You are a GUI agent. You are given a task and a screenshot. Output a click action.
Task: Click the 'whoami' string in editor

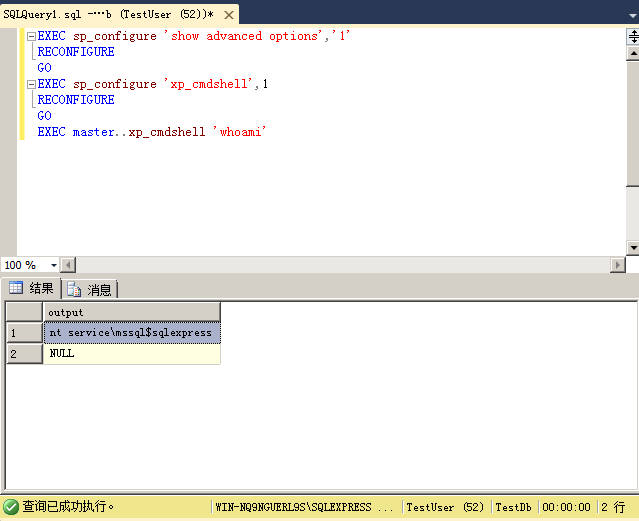[240, 132]
